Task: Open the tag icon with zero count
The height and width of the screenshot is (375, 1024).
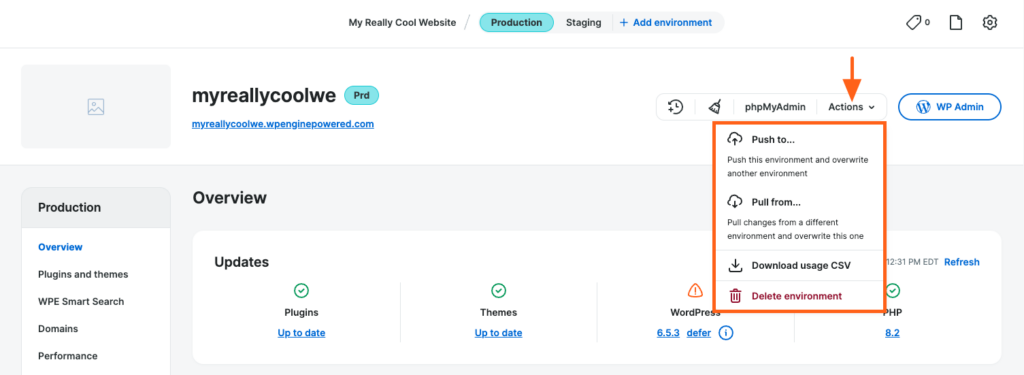Action: point(918,23)
